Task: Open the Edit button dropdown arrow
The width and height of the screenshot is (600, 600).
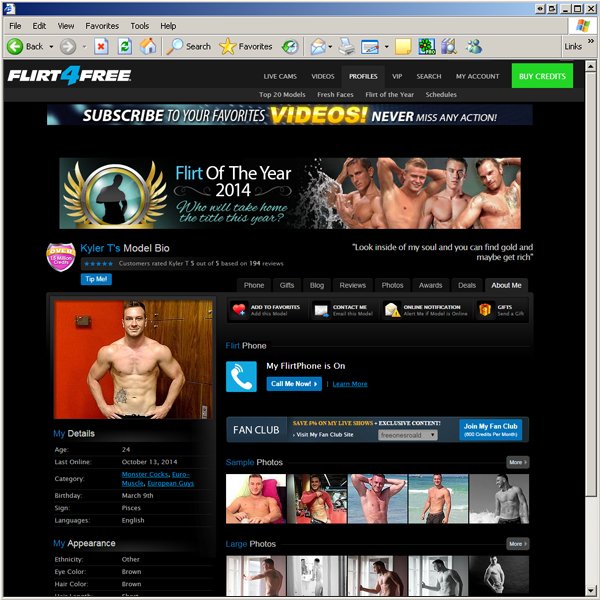Action: tap(386, 47)
